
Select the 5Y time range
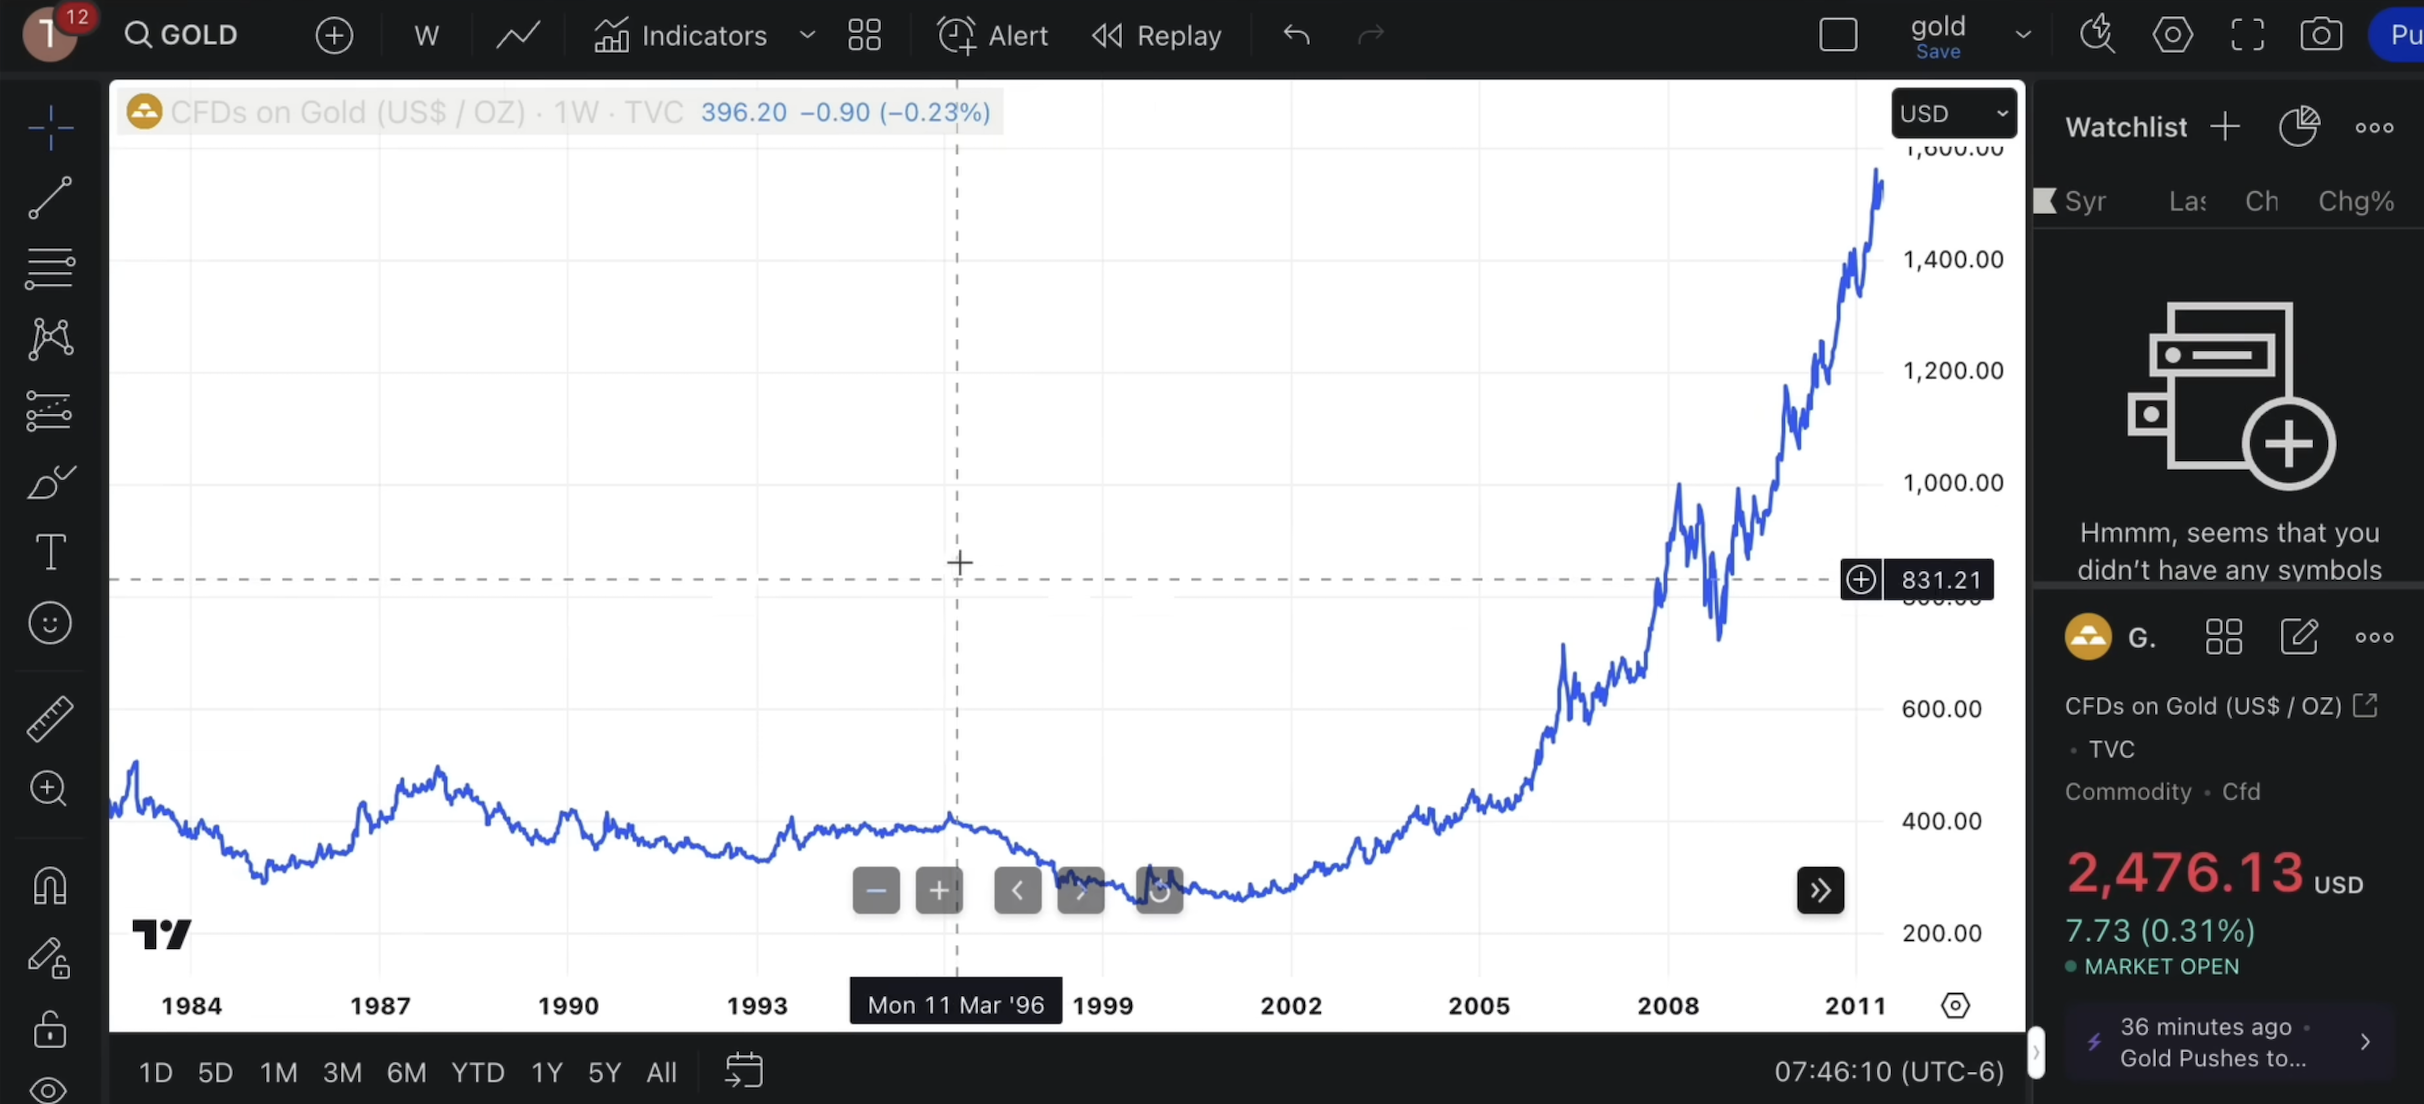point(604,1072)
